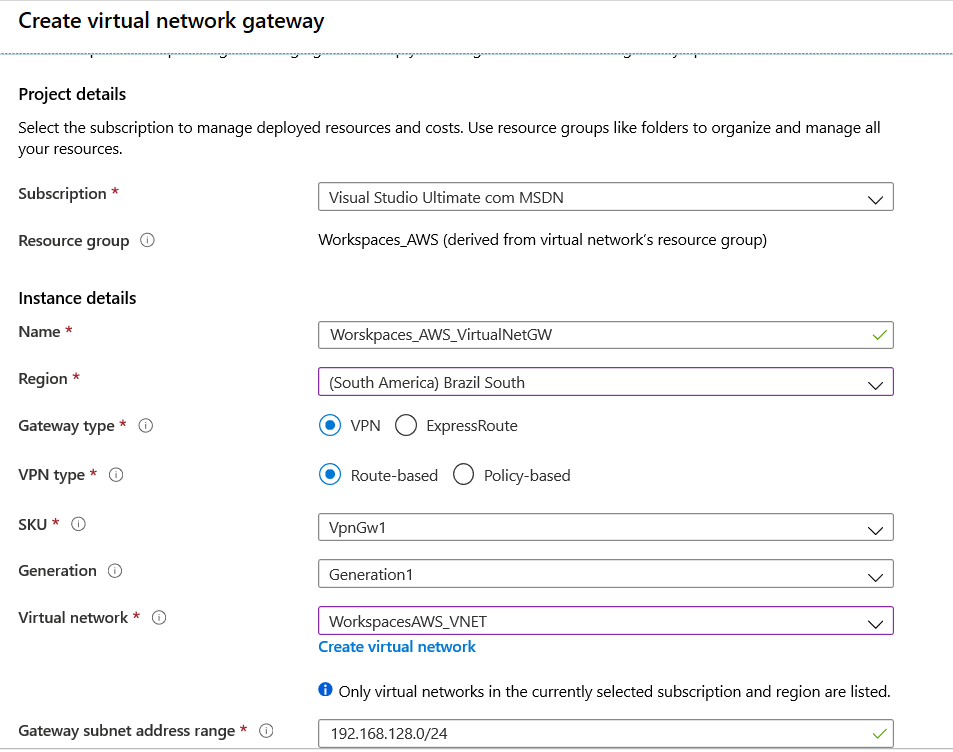Click the Gateway subnet address range field
Image resolution: width=953 pixels, height=752 pixels.
(605, 734)
